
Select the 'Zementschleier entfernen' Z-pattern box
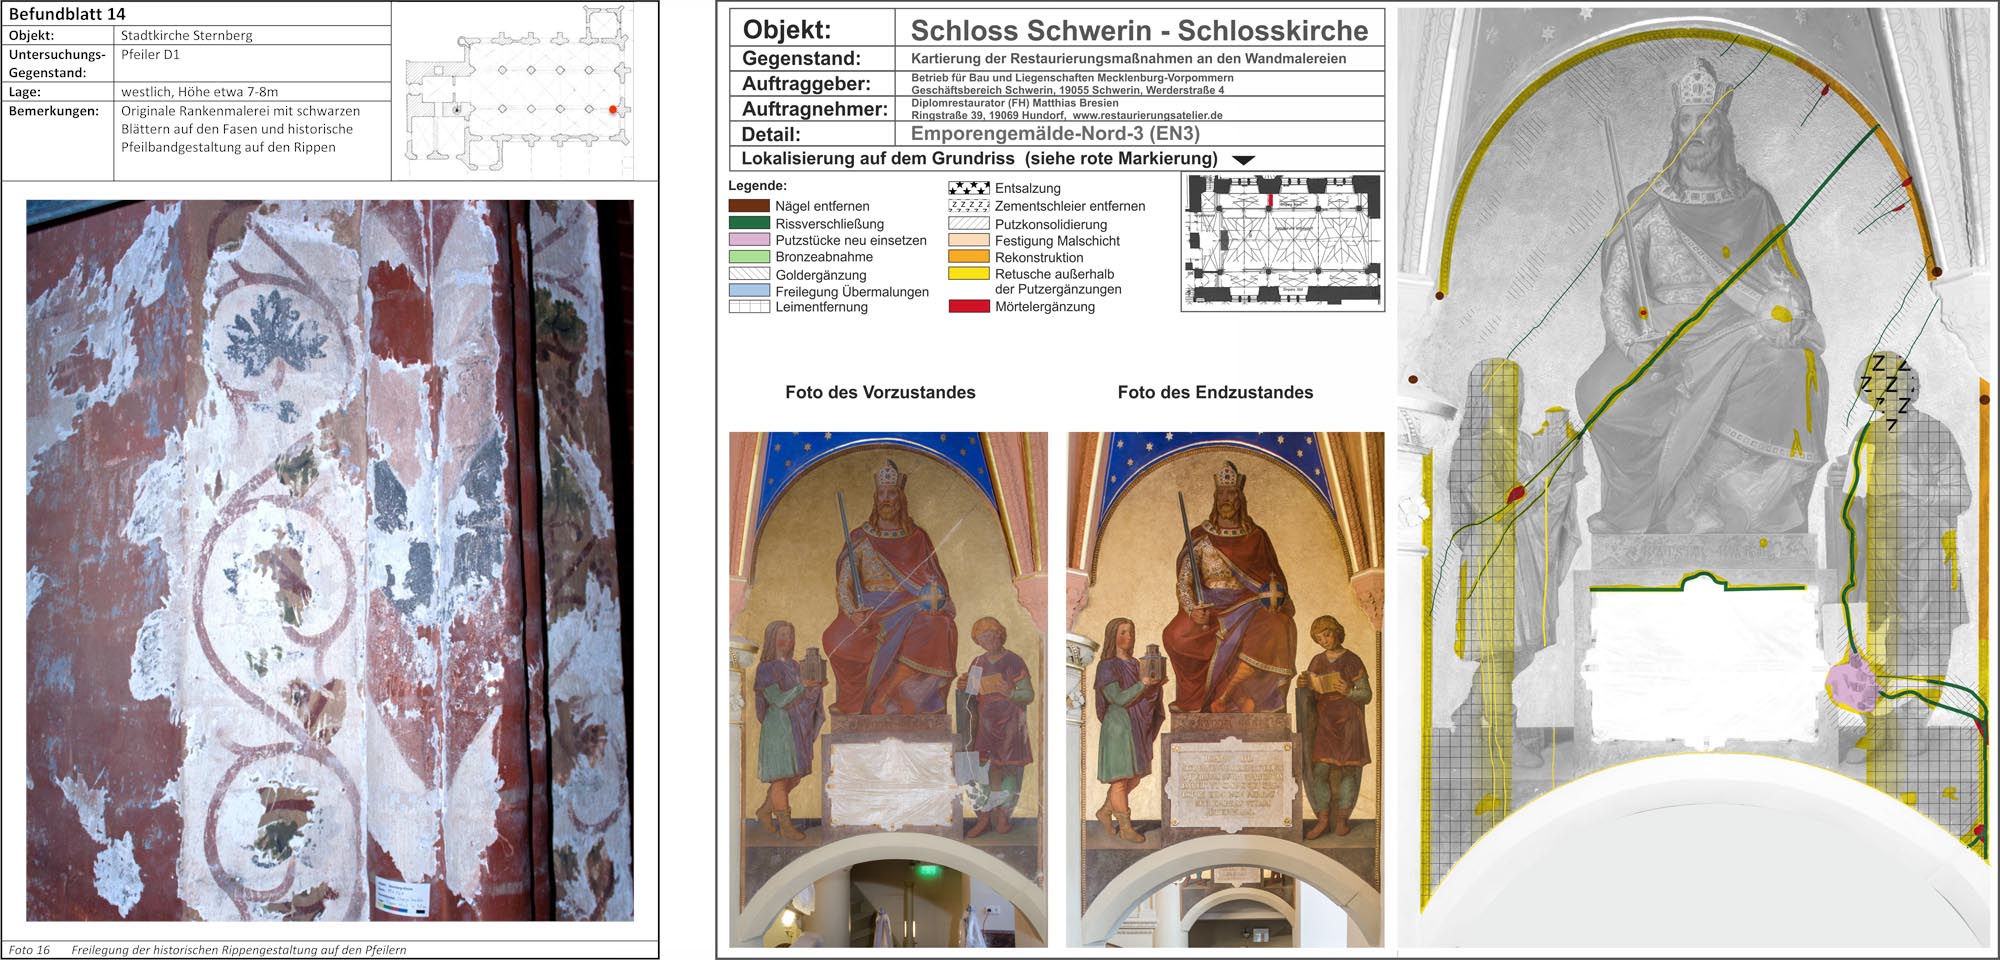969,206
